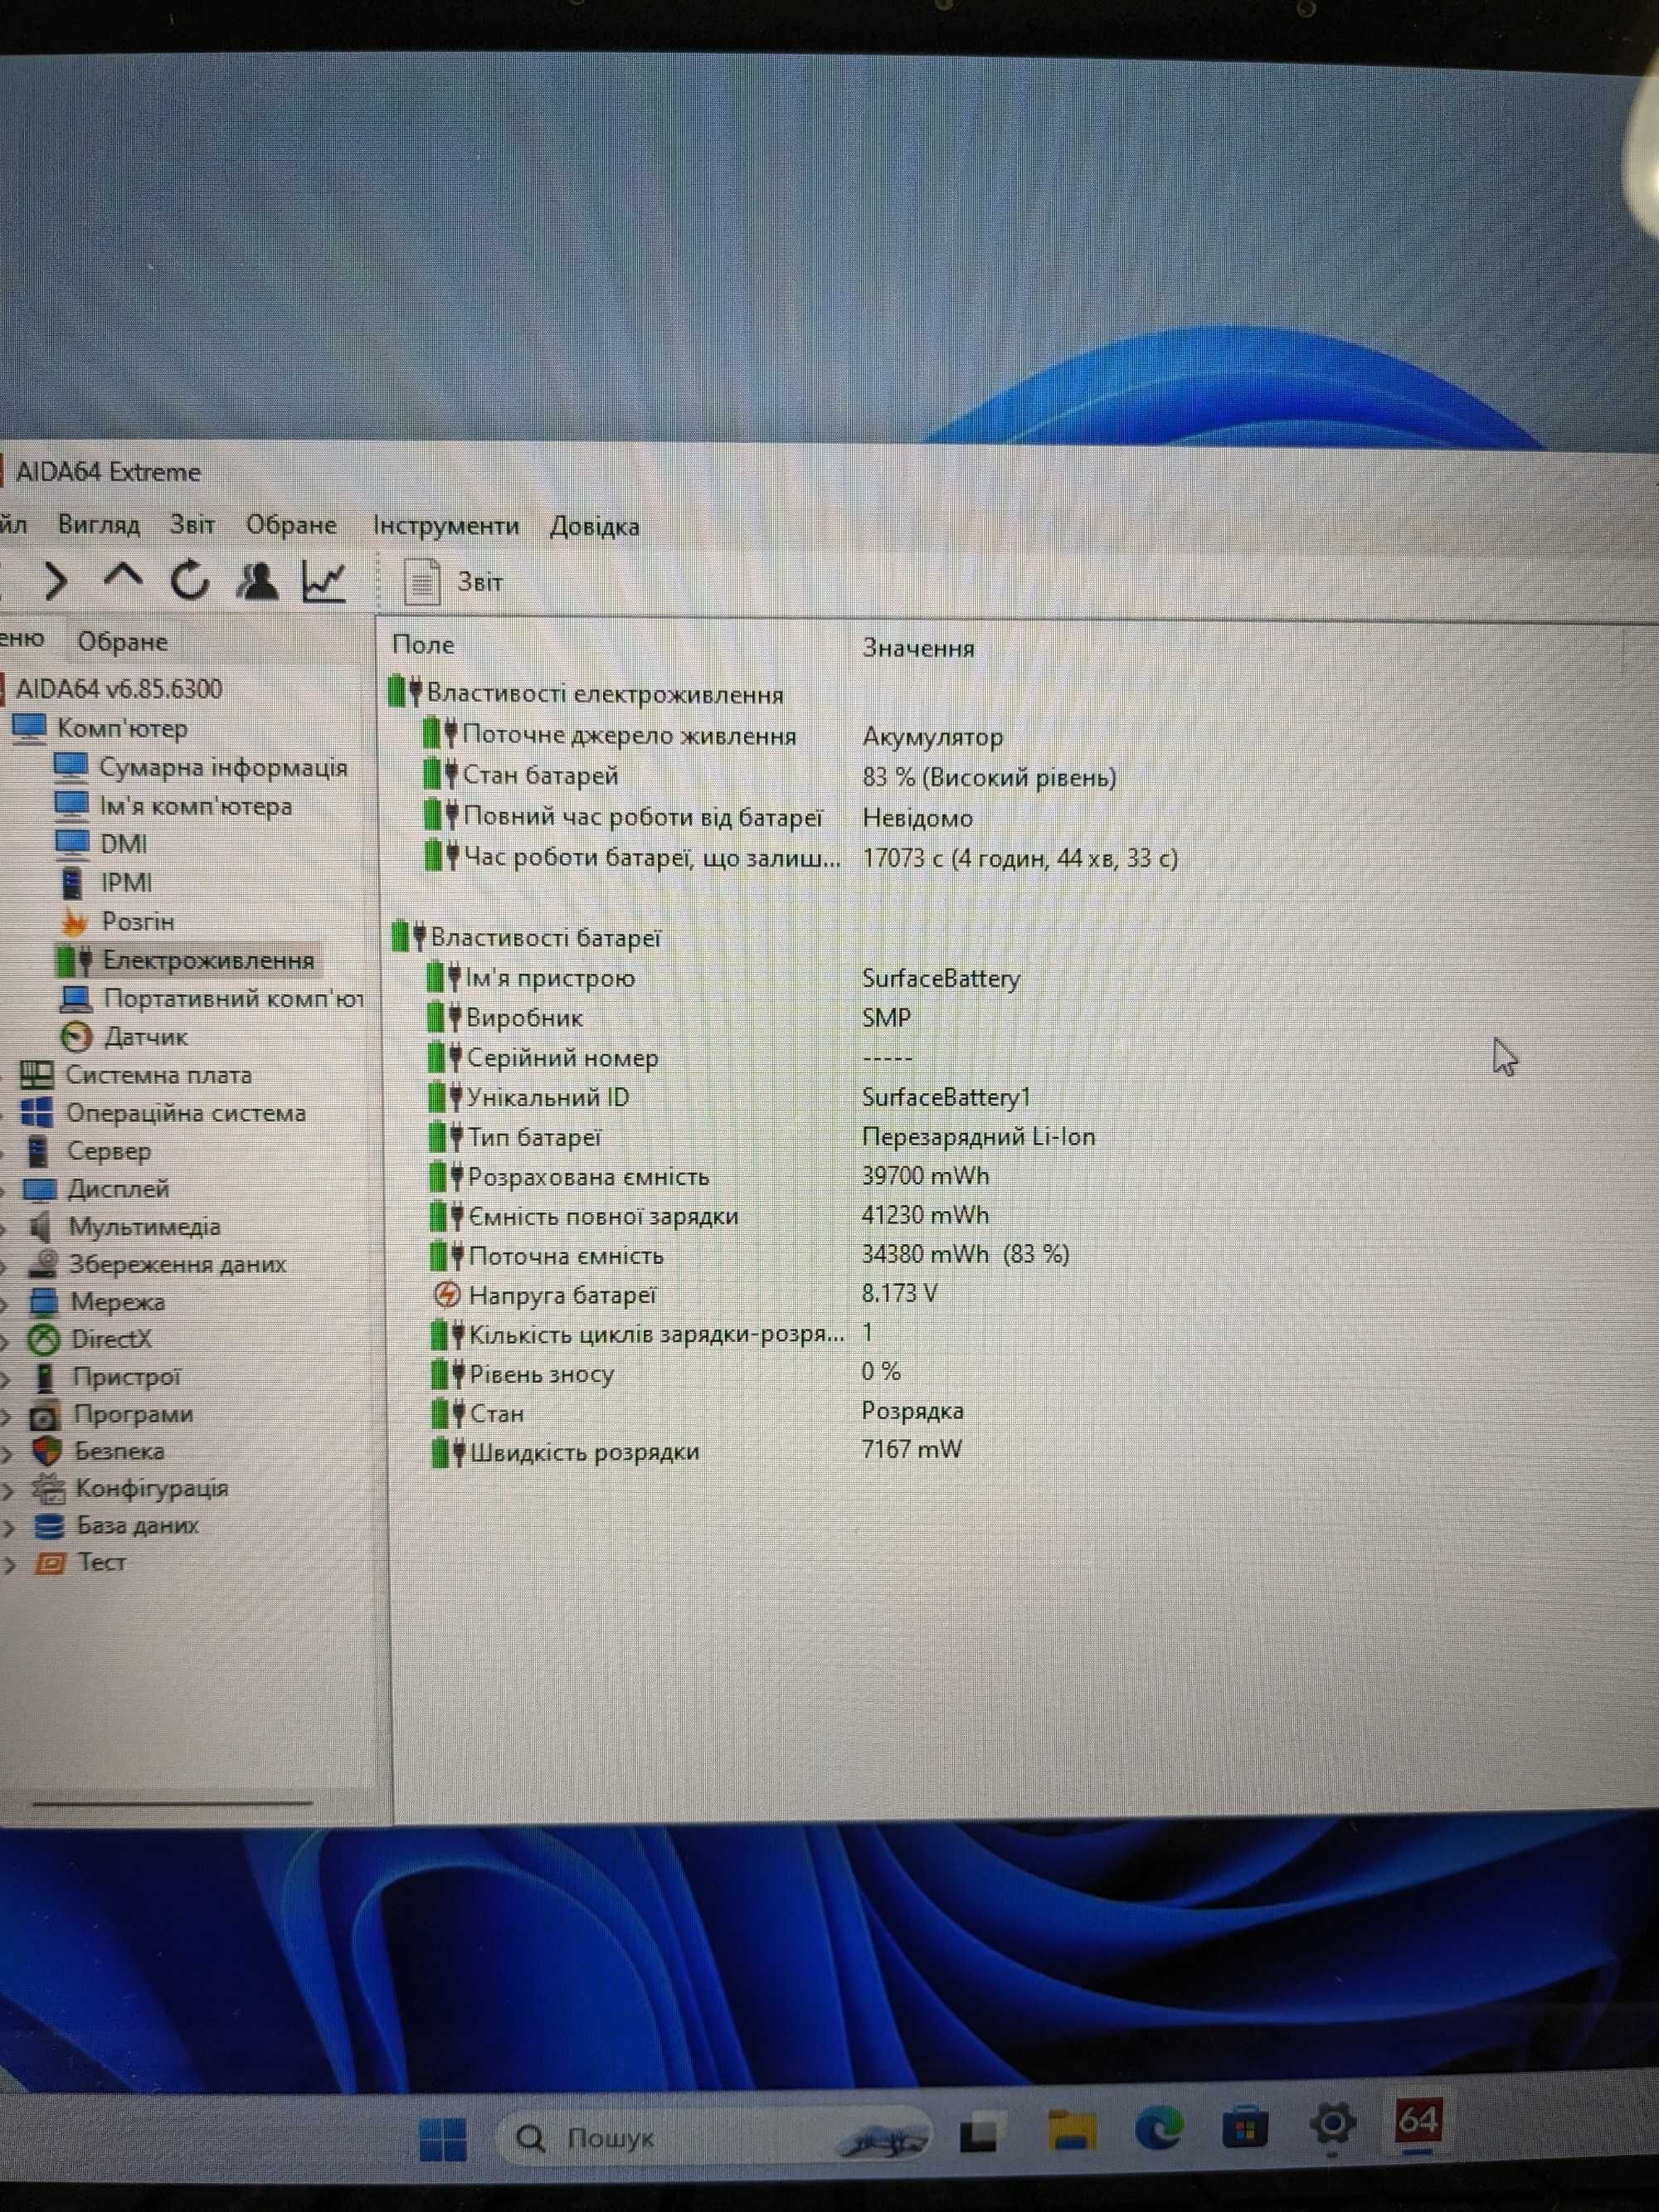Switch to the Обране panel tab

(x=122, y=641)
